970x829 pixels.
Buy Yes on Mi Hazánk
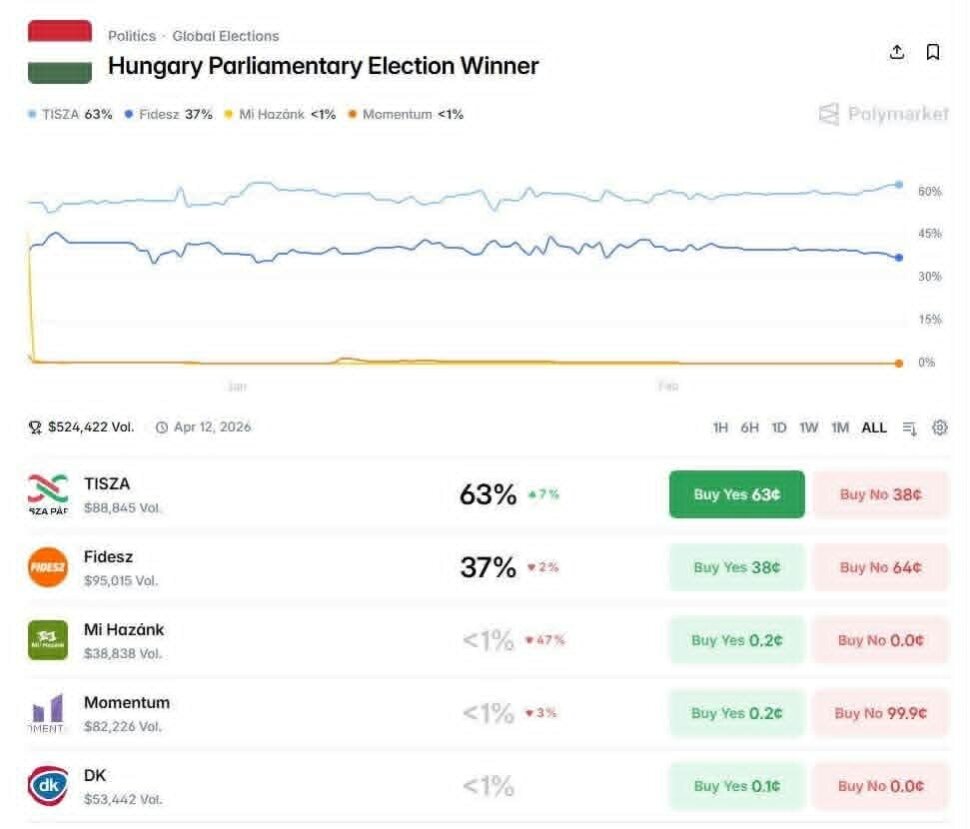point(736,640)
